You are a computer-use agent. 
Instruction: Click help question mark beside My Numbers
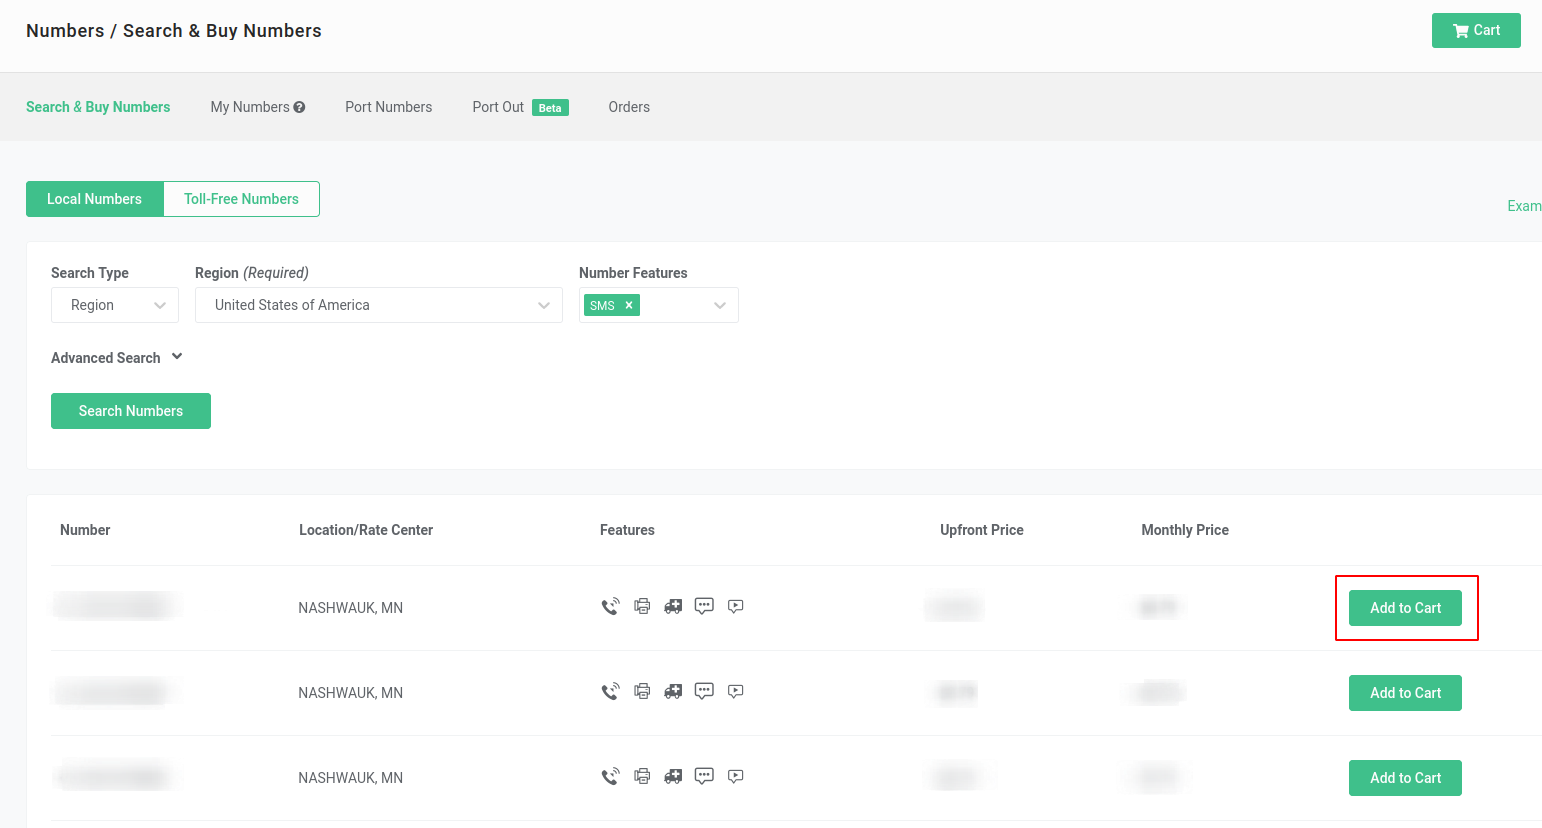coord(299,107)
